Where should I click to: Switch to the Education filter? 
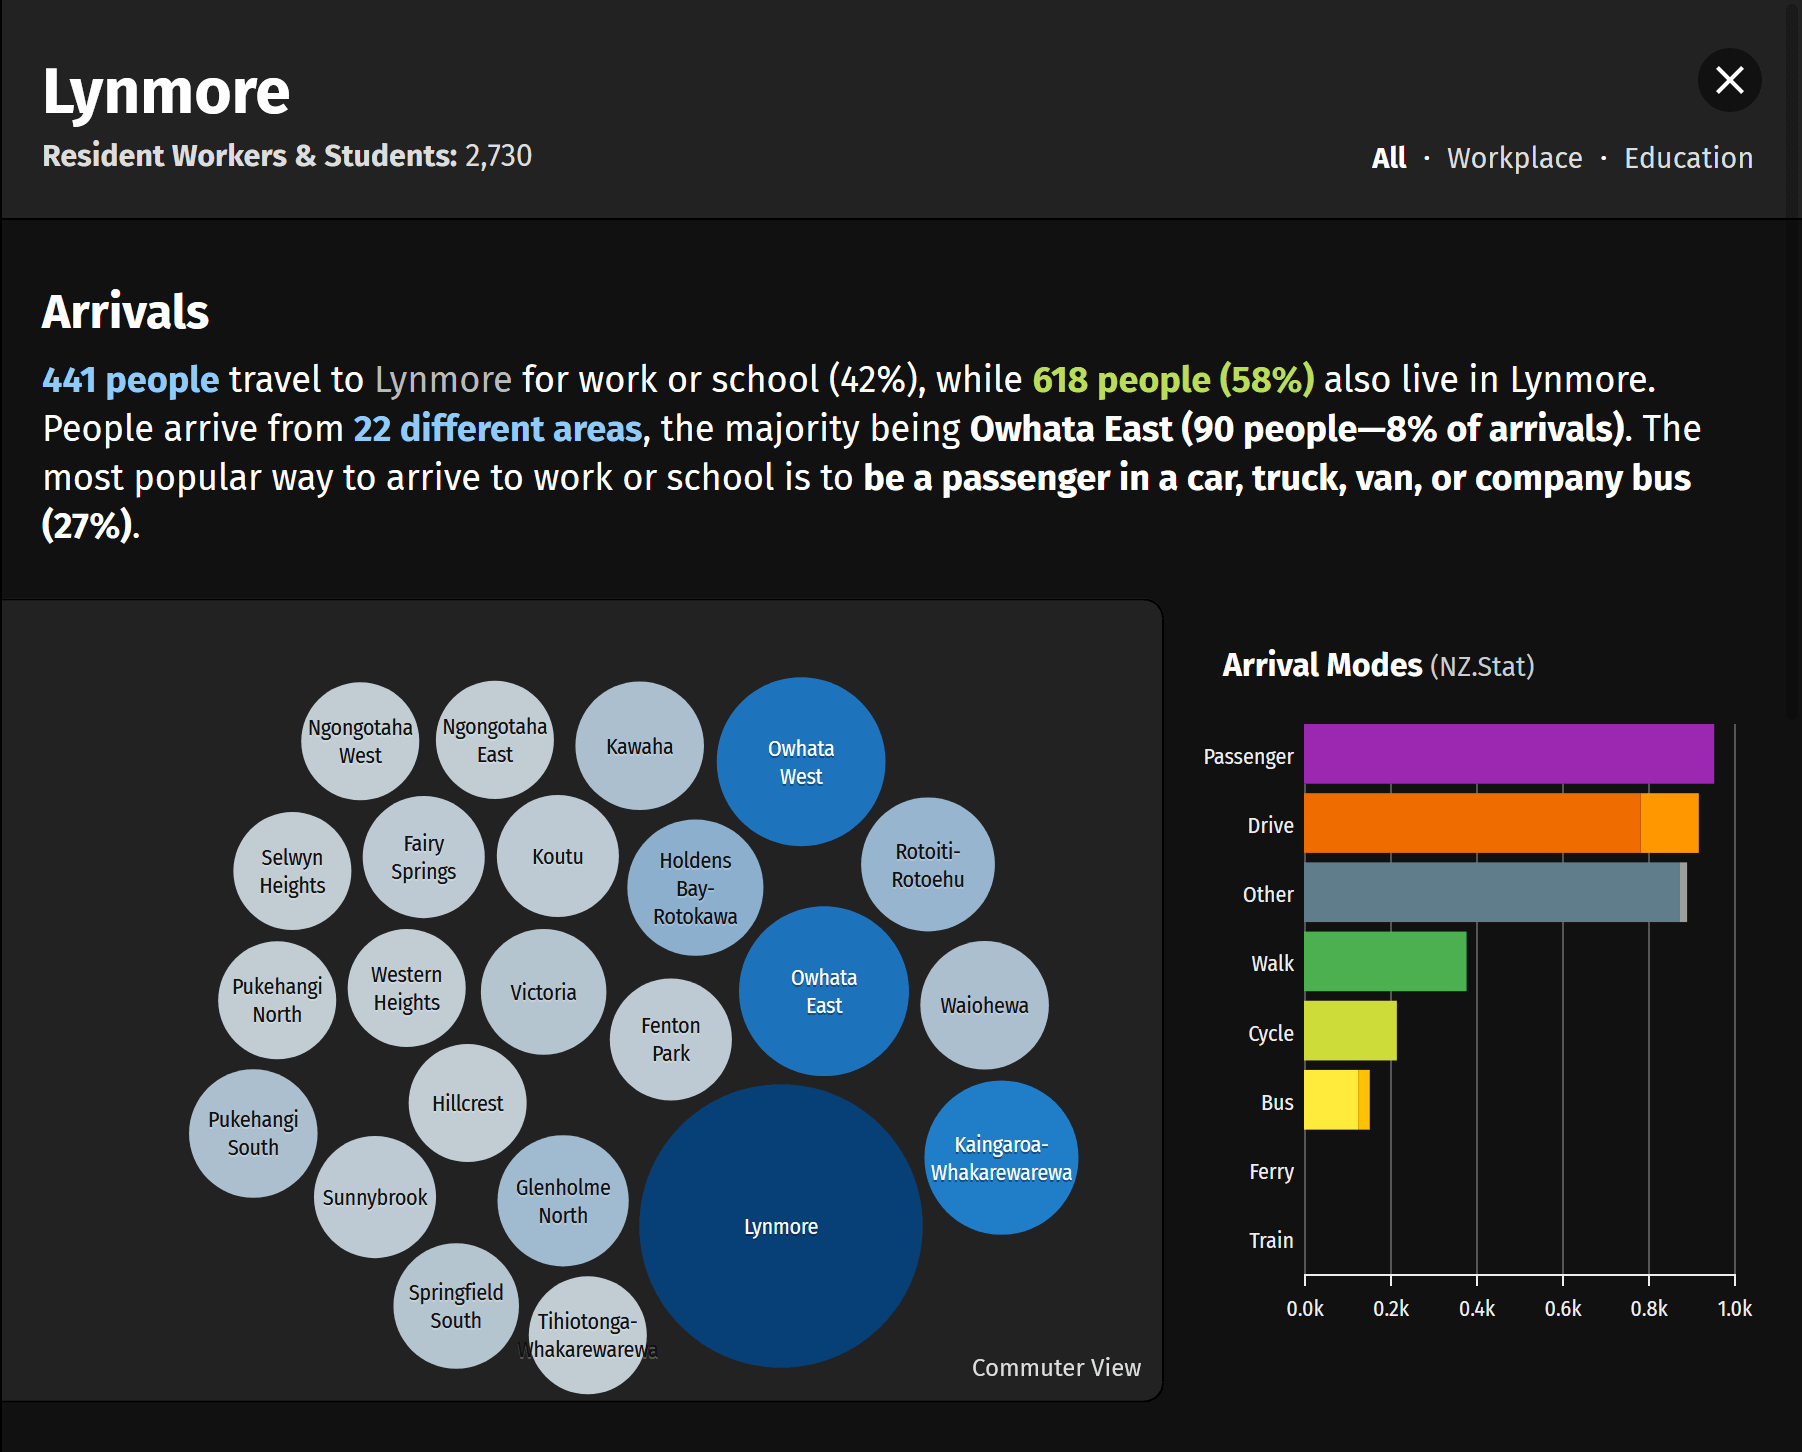pyautogui.click(x=1688, y=158)
